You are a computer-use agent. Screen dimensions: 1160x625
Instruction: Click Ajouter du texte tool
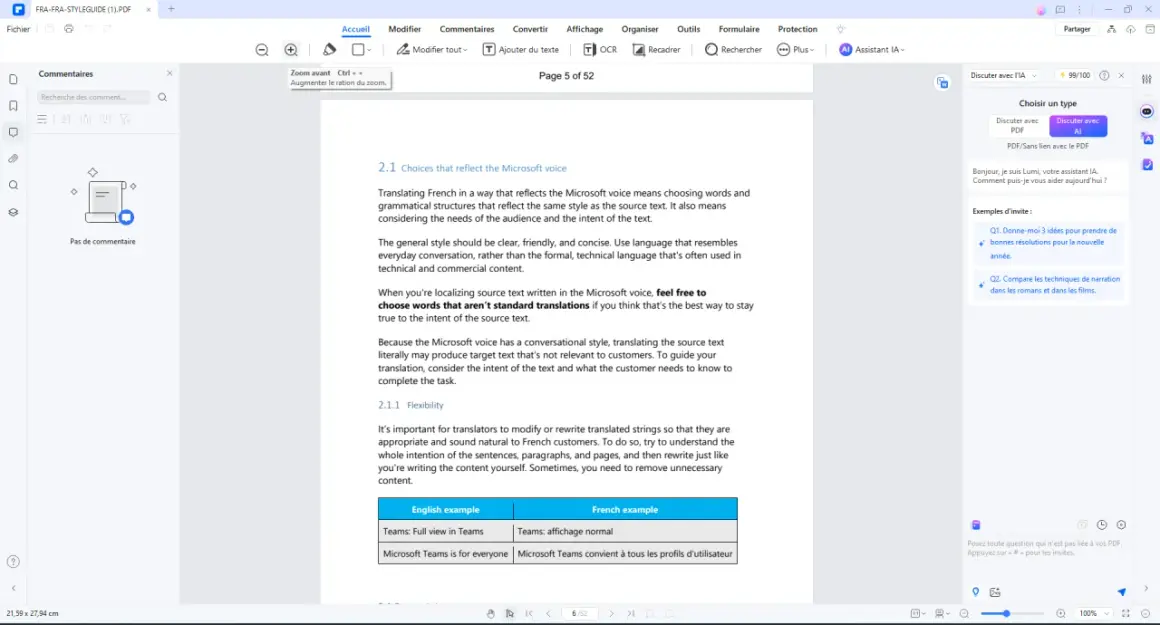tap(521, 50)
